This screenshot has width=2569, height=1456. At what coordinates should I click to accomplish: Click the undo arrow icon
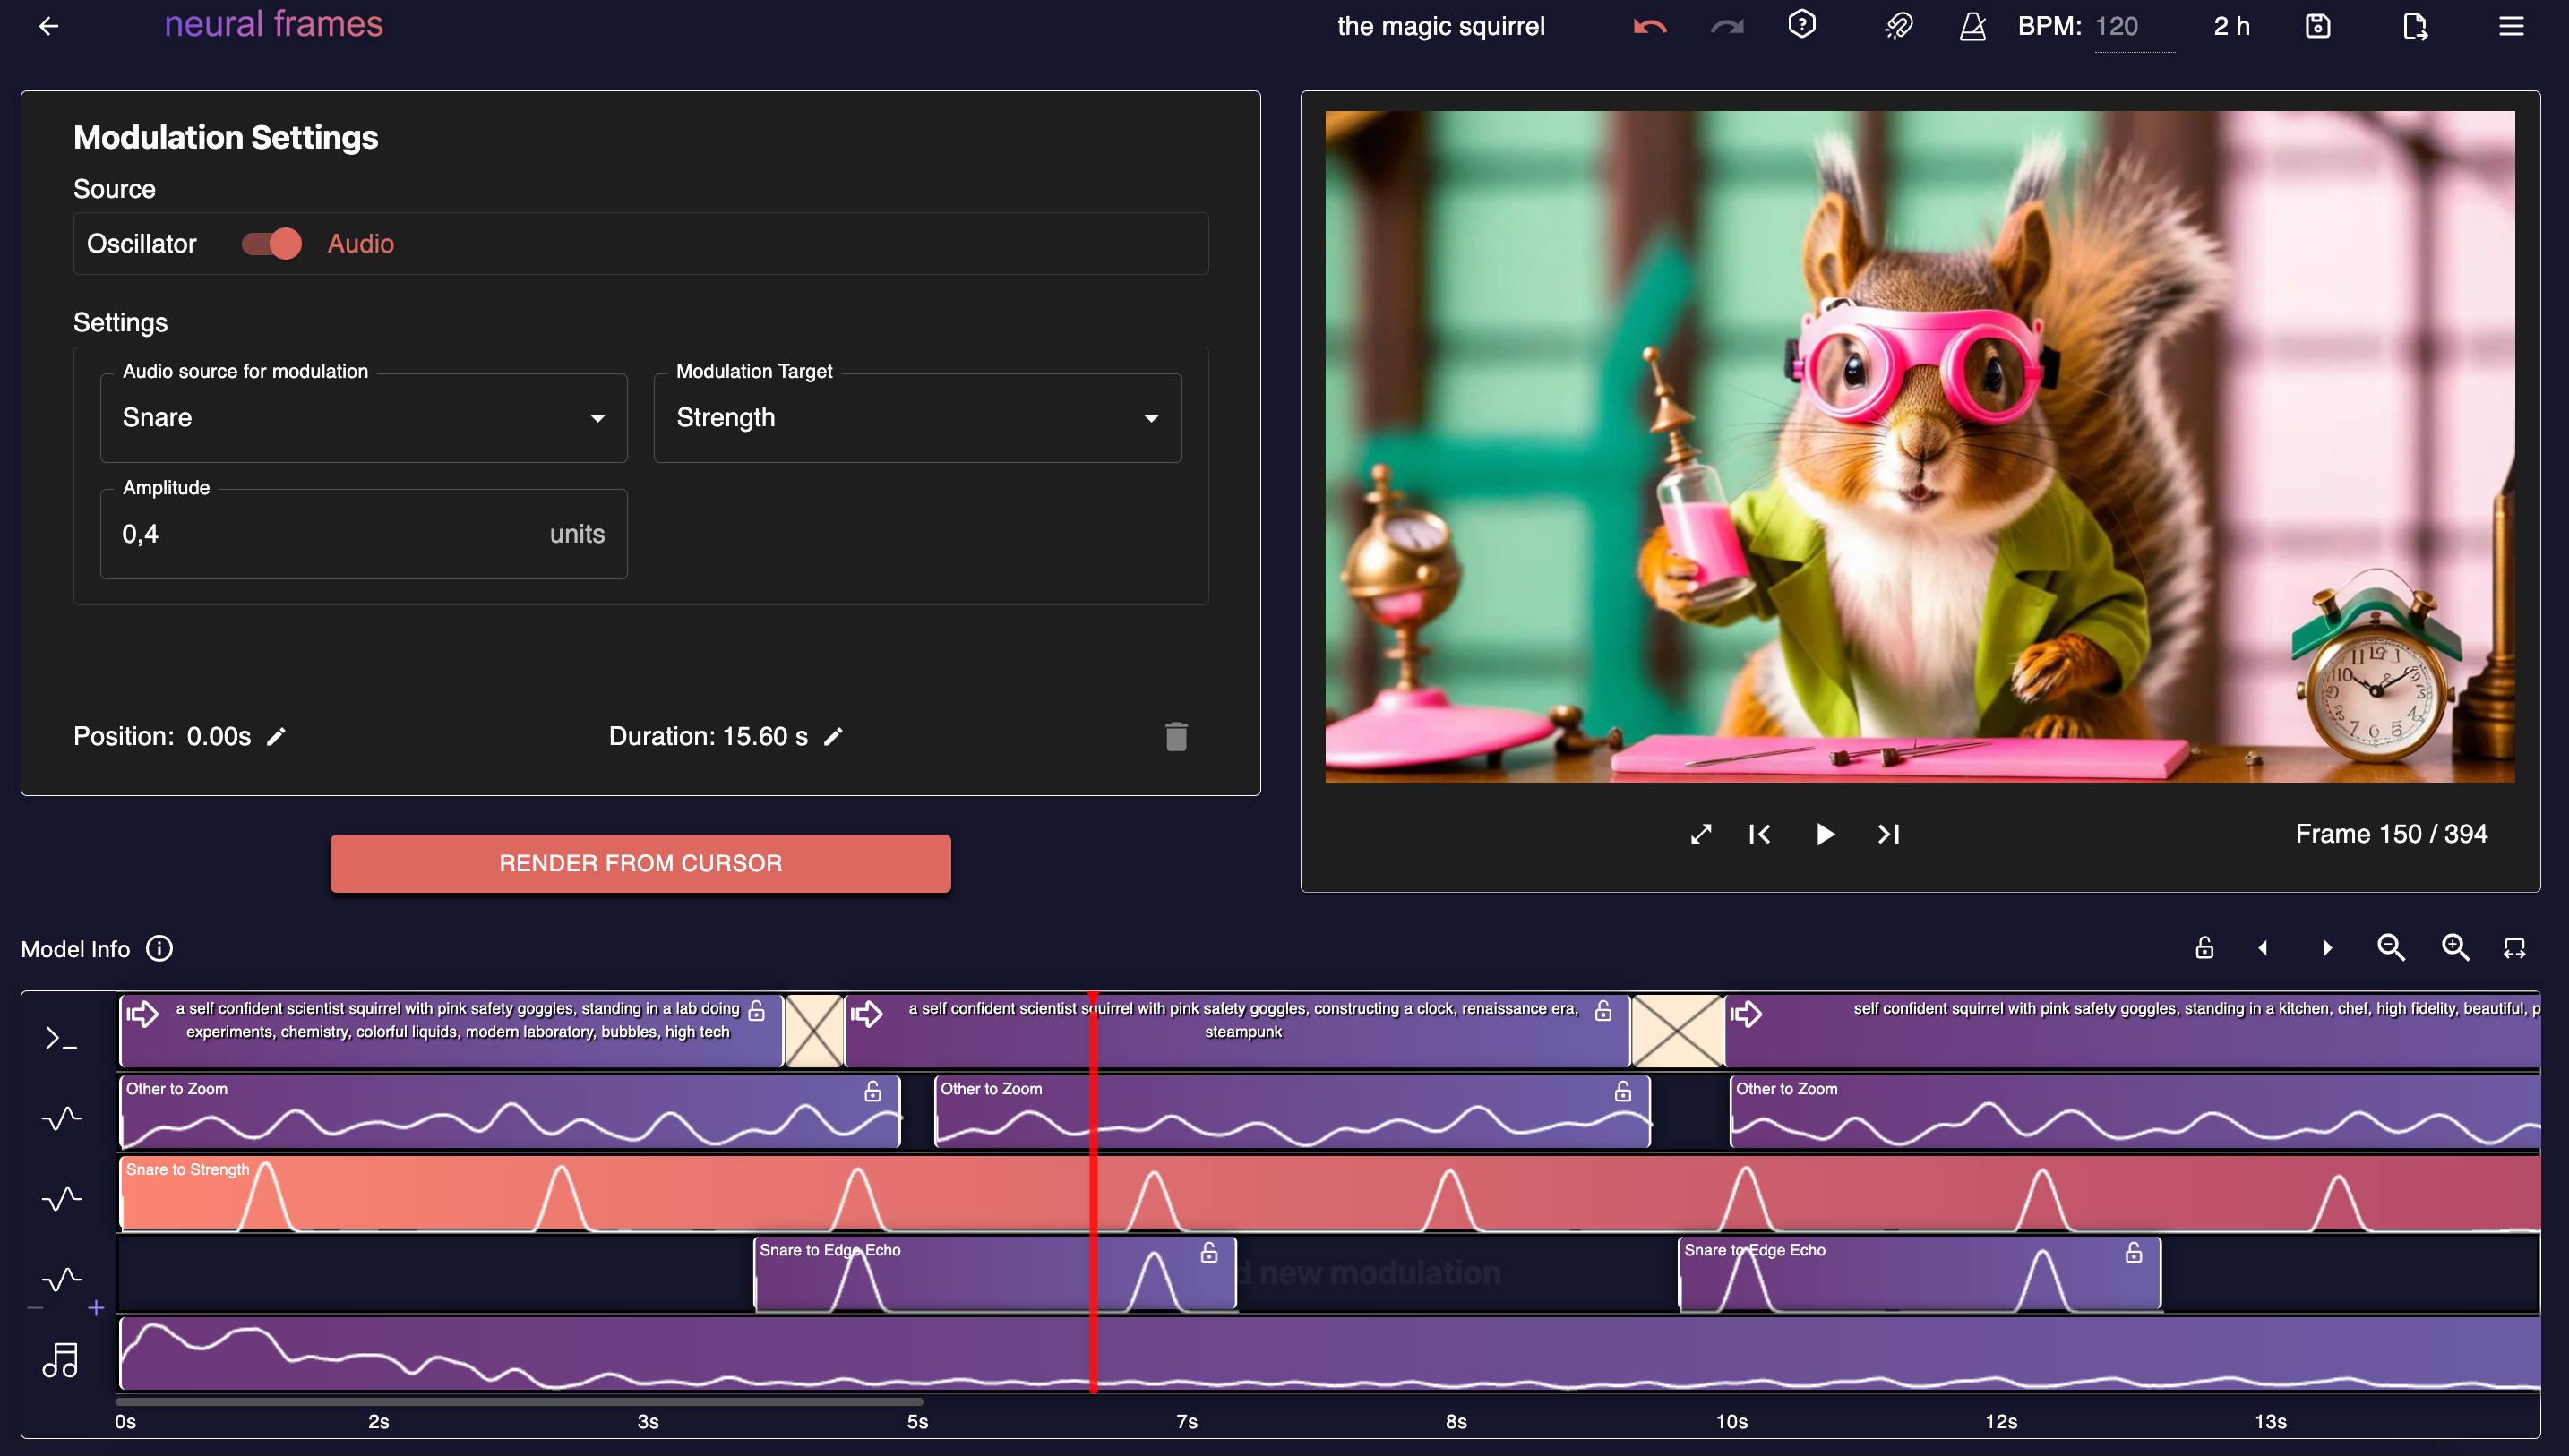1650,26
